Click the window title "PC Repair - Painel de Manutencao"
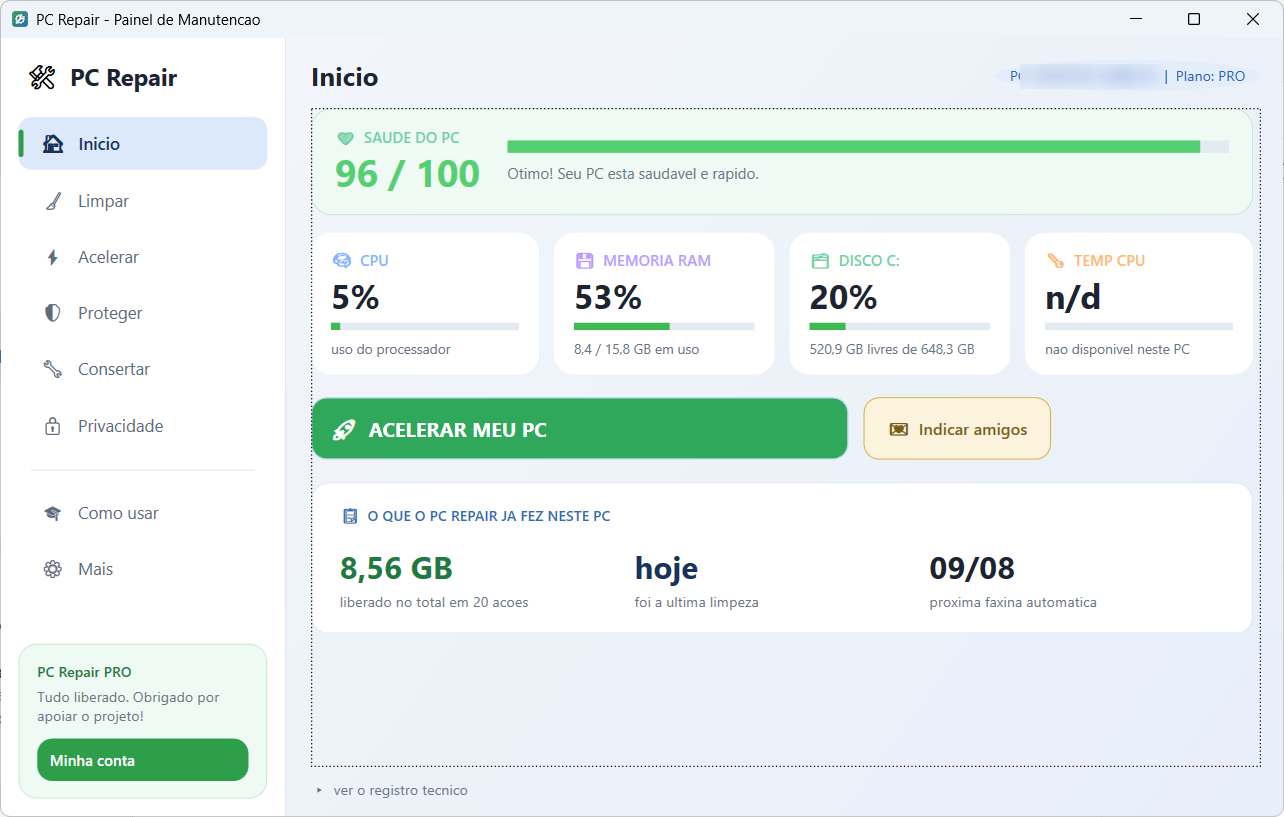This screenshot has height=817, width=1284. point(148,19)
